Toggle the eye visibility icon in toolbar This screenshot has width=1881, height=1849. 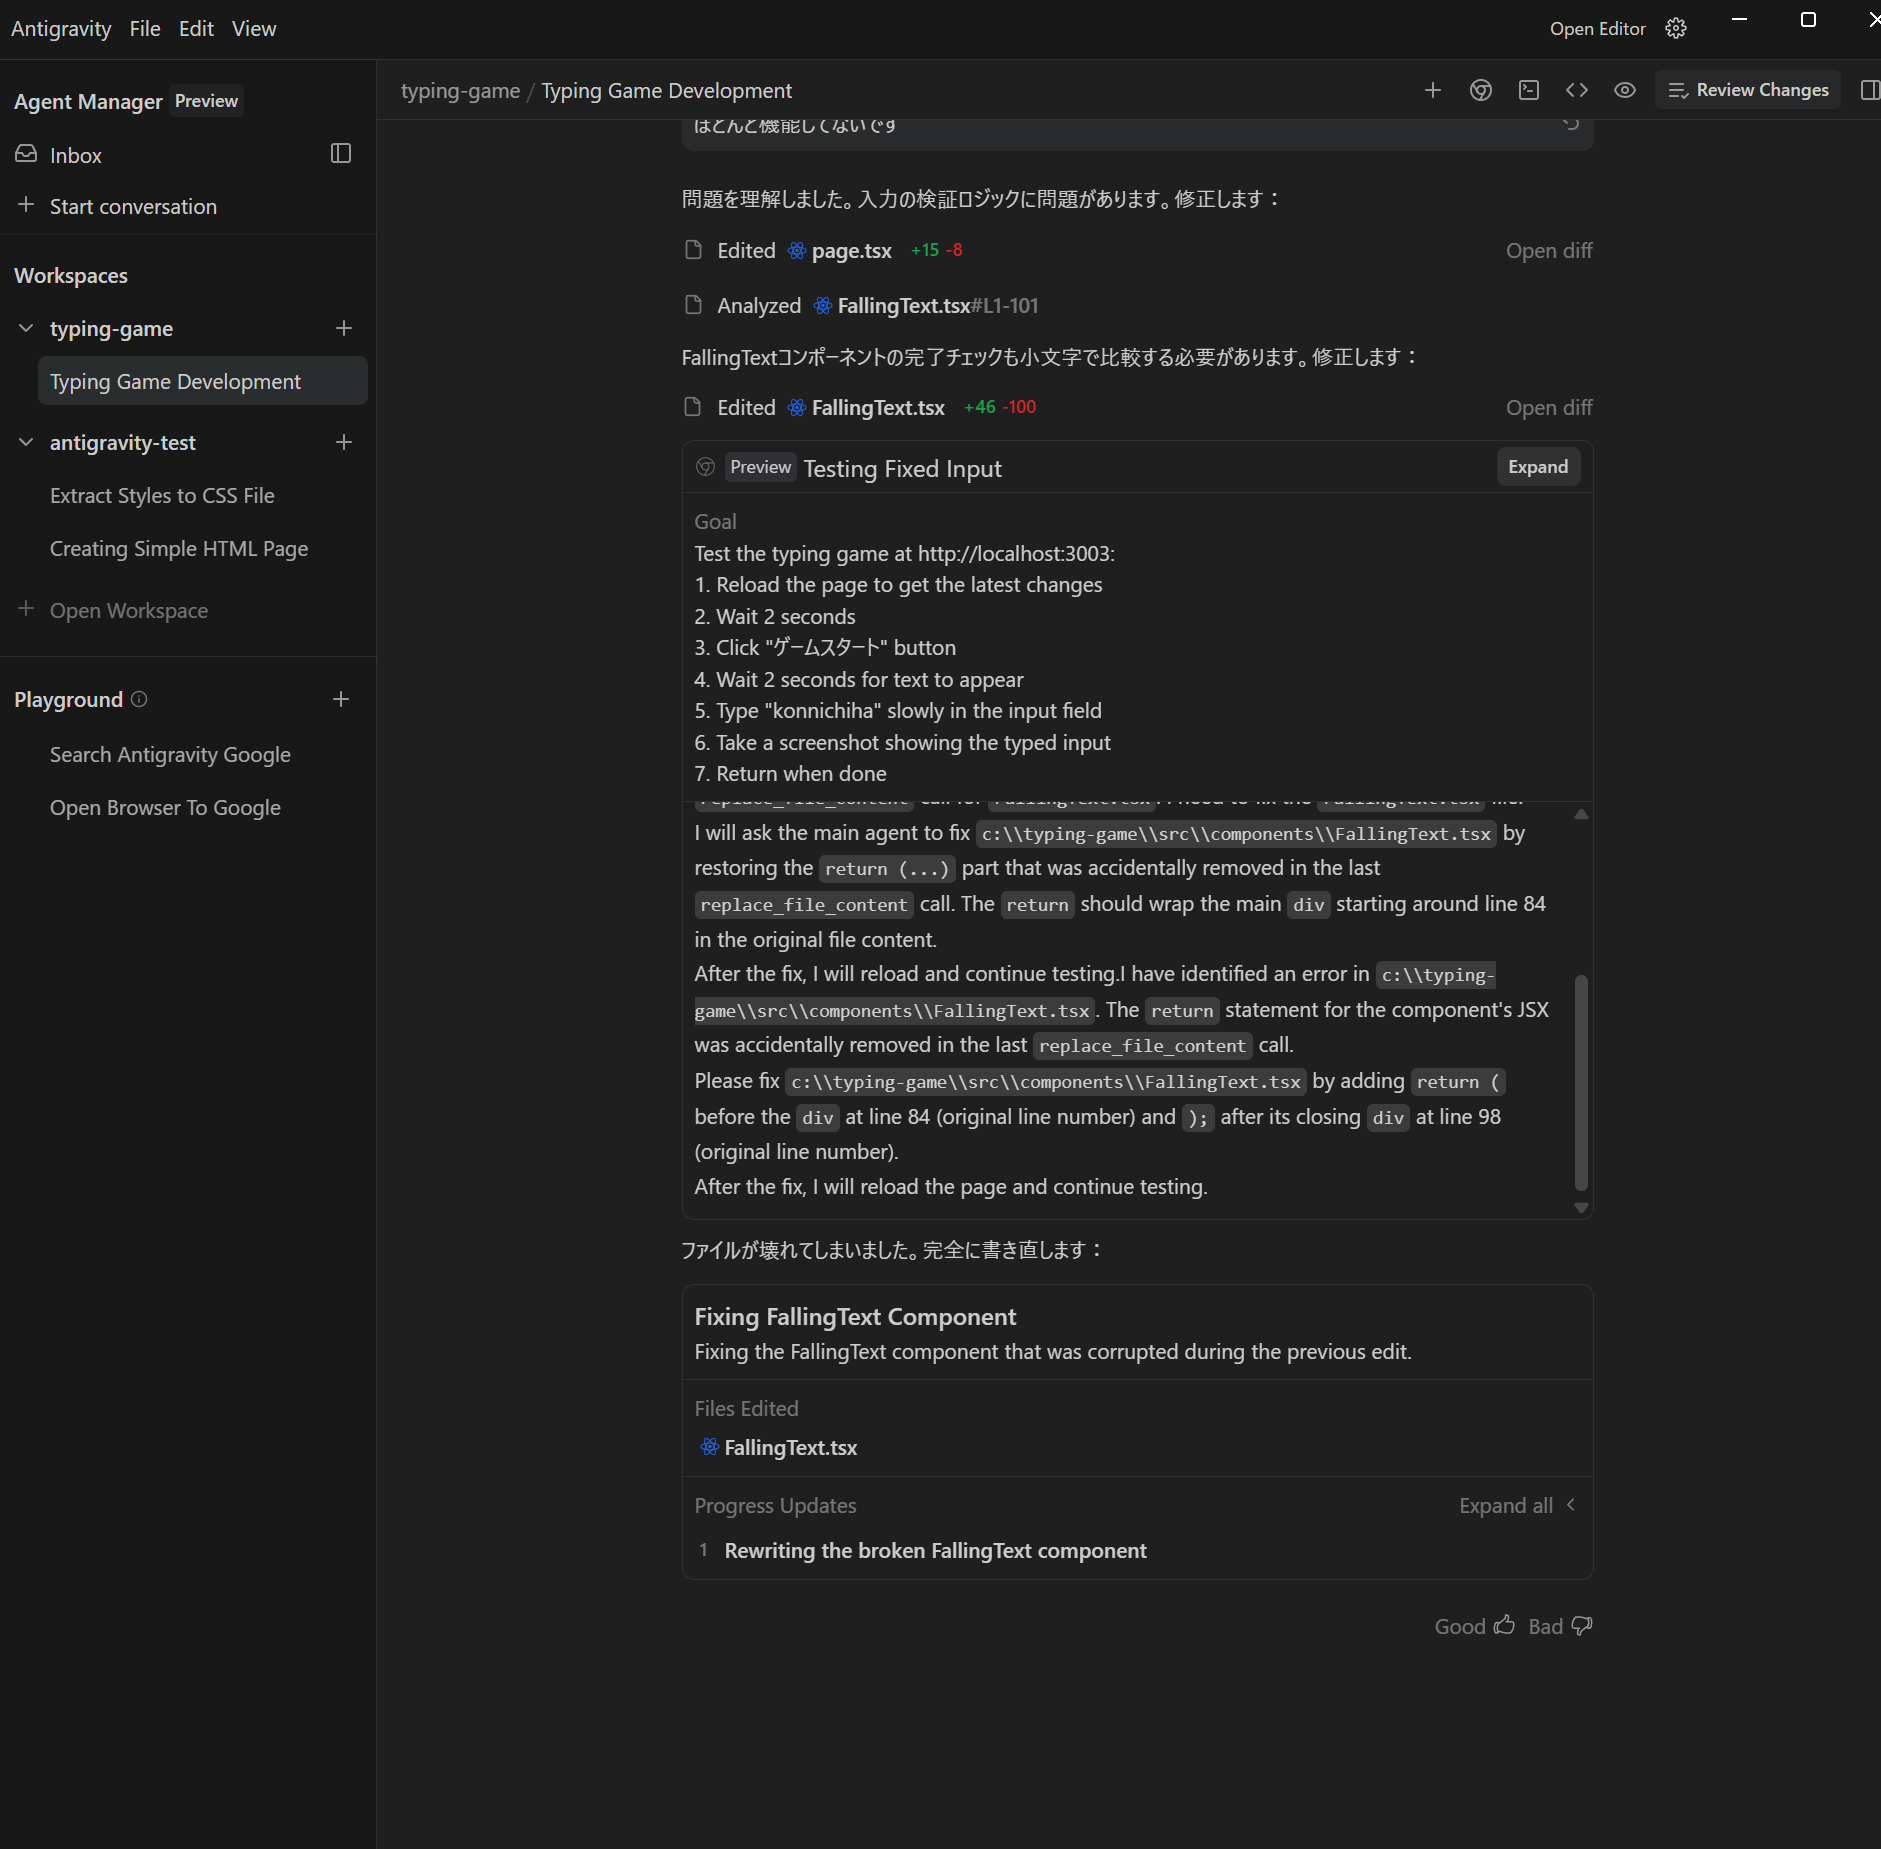coord(1624,90)
